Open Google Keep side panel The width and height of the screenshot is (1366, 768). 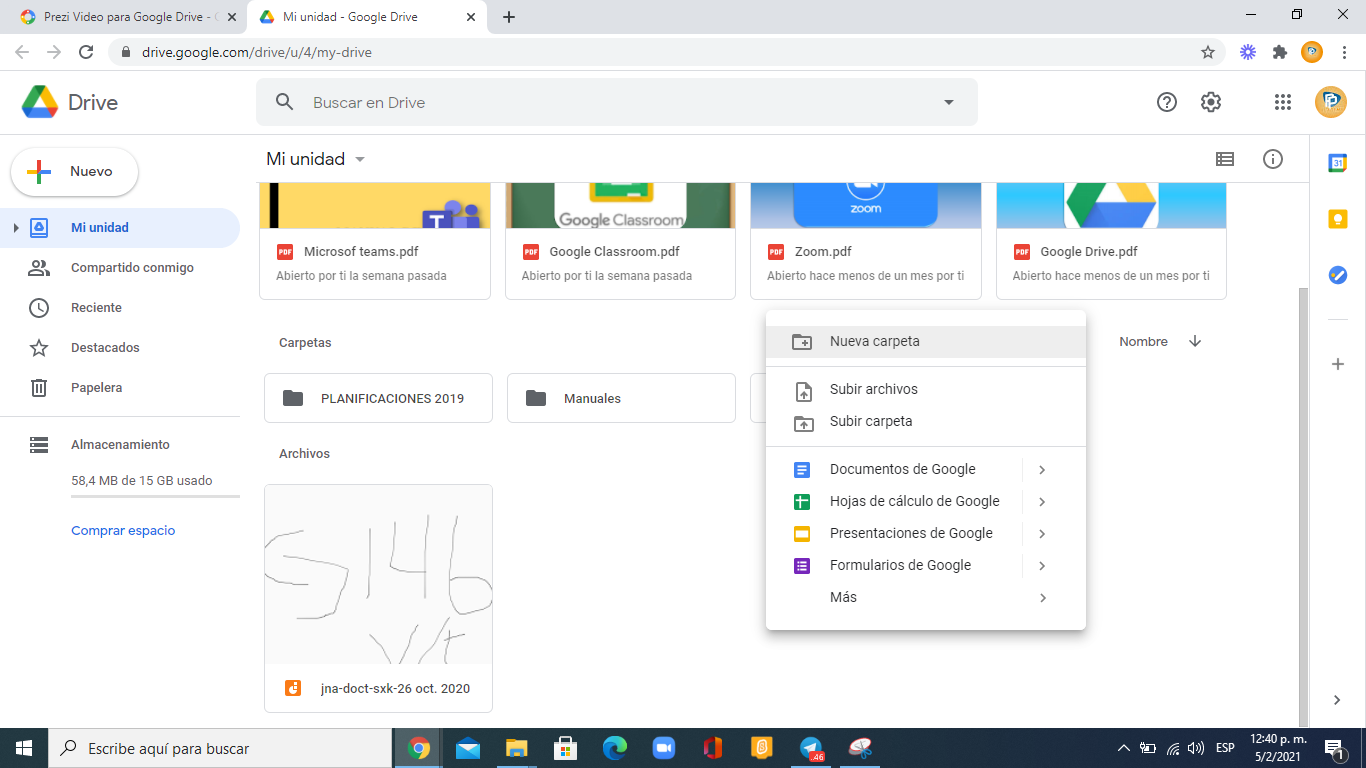[1338, 219]
